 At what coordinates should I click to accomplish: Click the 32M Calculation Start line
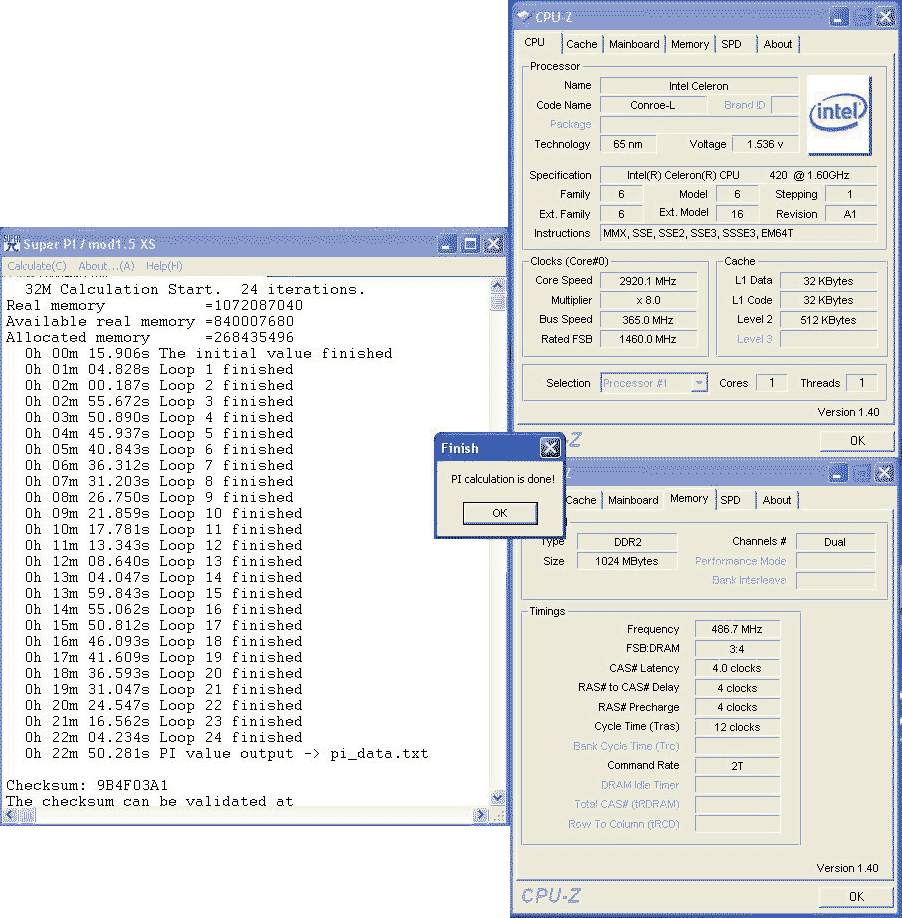click(195, 289)
